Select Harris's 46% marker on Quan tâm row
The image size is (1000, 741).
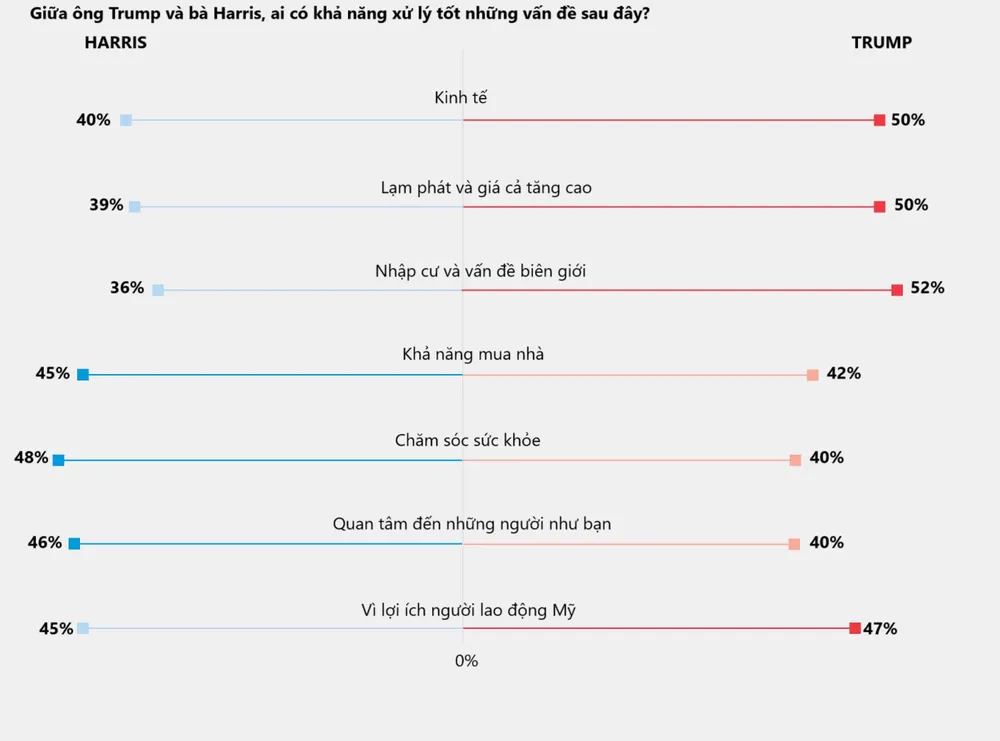click(74, 543)
